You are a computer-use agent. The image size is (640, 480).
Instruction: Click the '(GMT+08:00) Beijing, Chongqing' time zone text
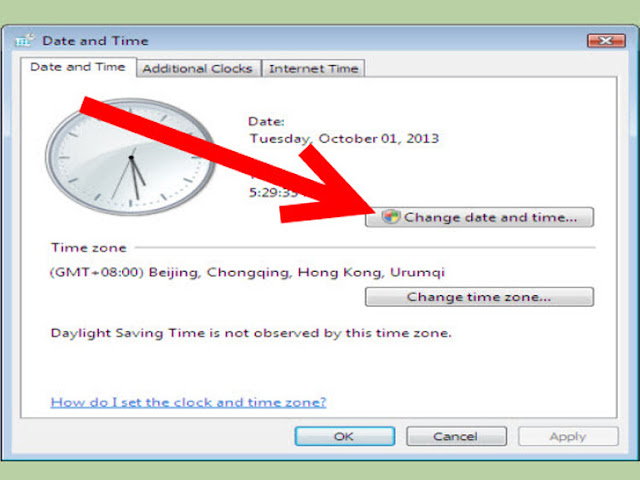coord(247,272)
